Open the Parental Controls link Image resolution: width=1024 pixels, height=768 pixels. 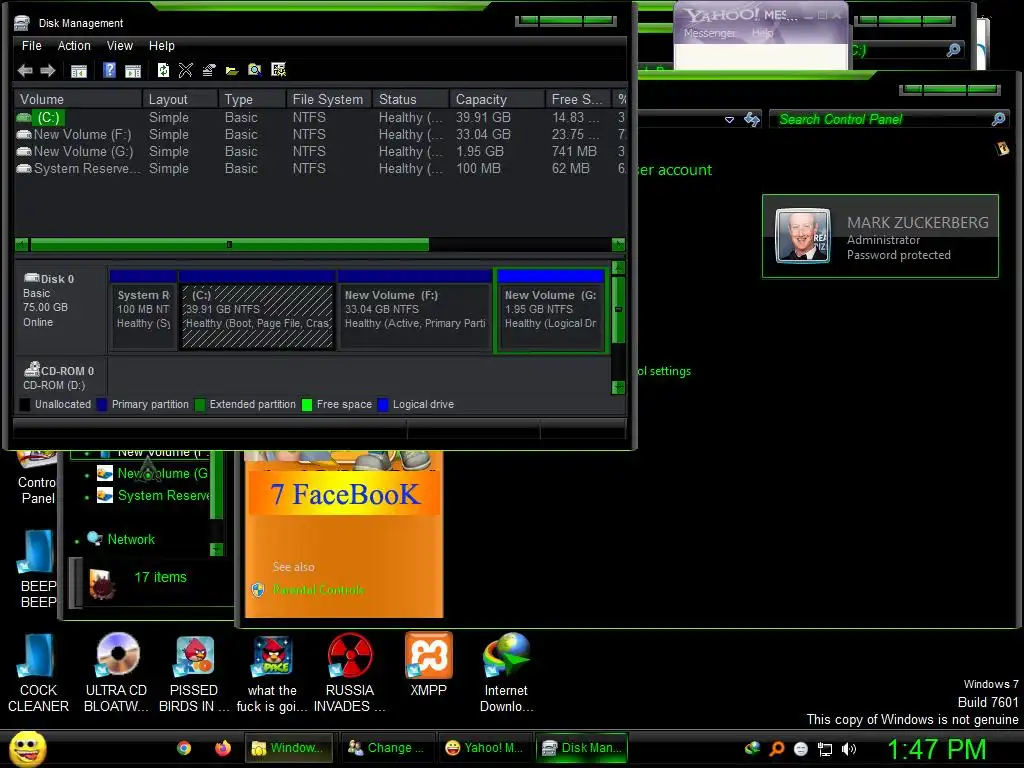(x=319, y=590)
